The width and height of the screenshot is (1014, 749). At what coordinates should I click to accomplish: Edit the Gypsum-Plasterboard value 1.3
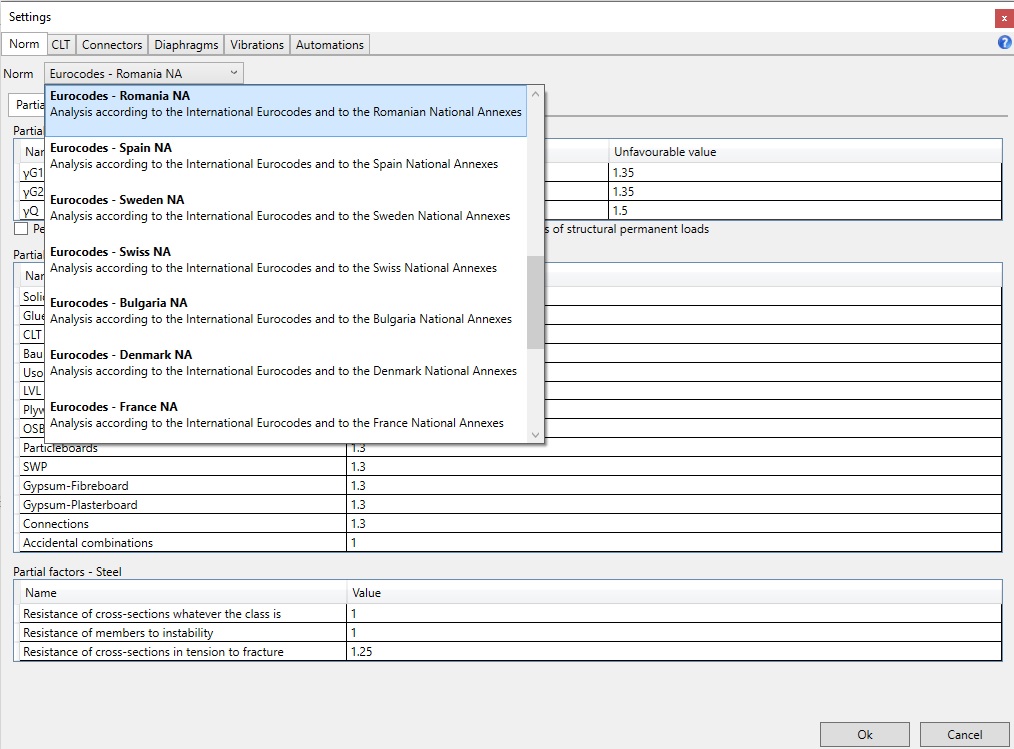point(674,505)
